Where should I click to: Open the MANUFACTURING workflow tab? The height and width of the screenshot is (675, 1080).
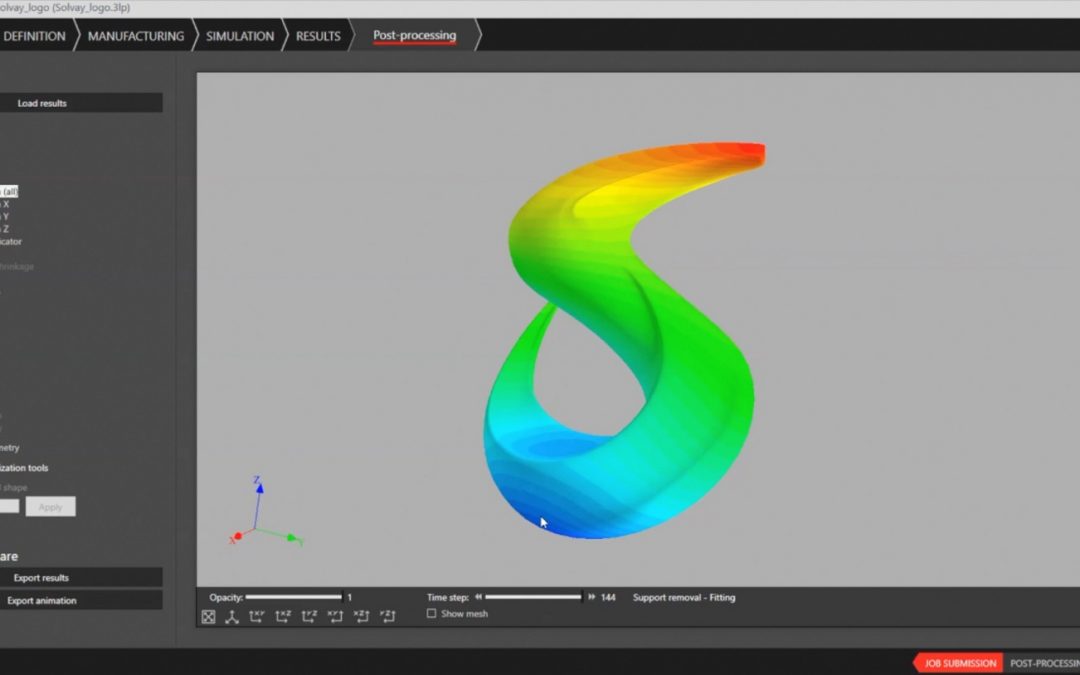coord(136,36)
